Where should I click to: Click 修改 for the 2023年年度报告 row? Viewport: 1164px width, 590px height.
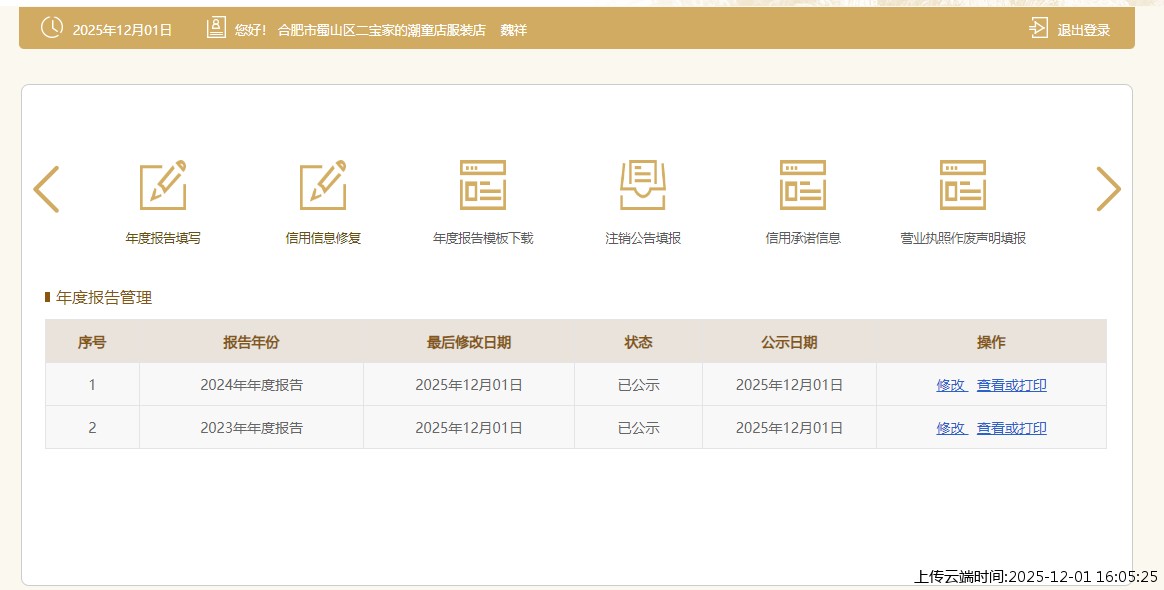(951, 428)
